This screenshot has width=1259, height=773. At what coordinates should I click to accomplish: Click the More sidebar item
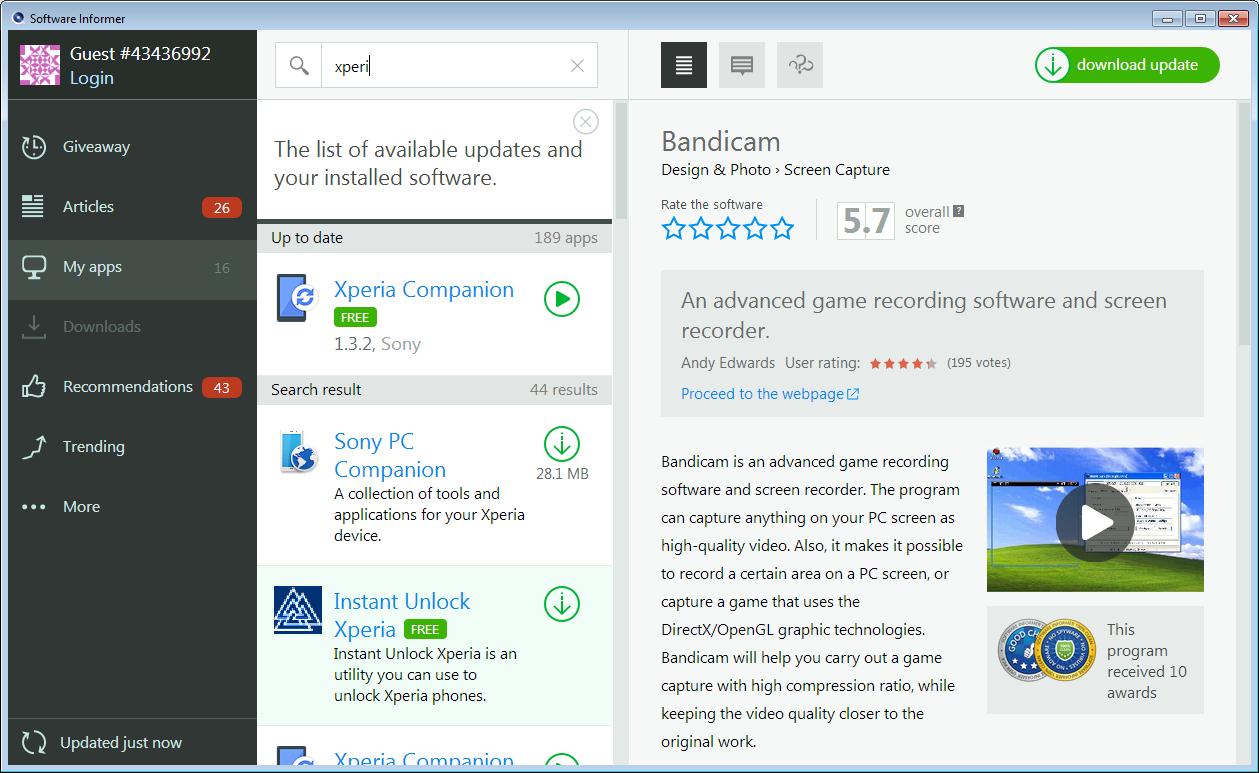[82, 506]
